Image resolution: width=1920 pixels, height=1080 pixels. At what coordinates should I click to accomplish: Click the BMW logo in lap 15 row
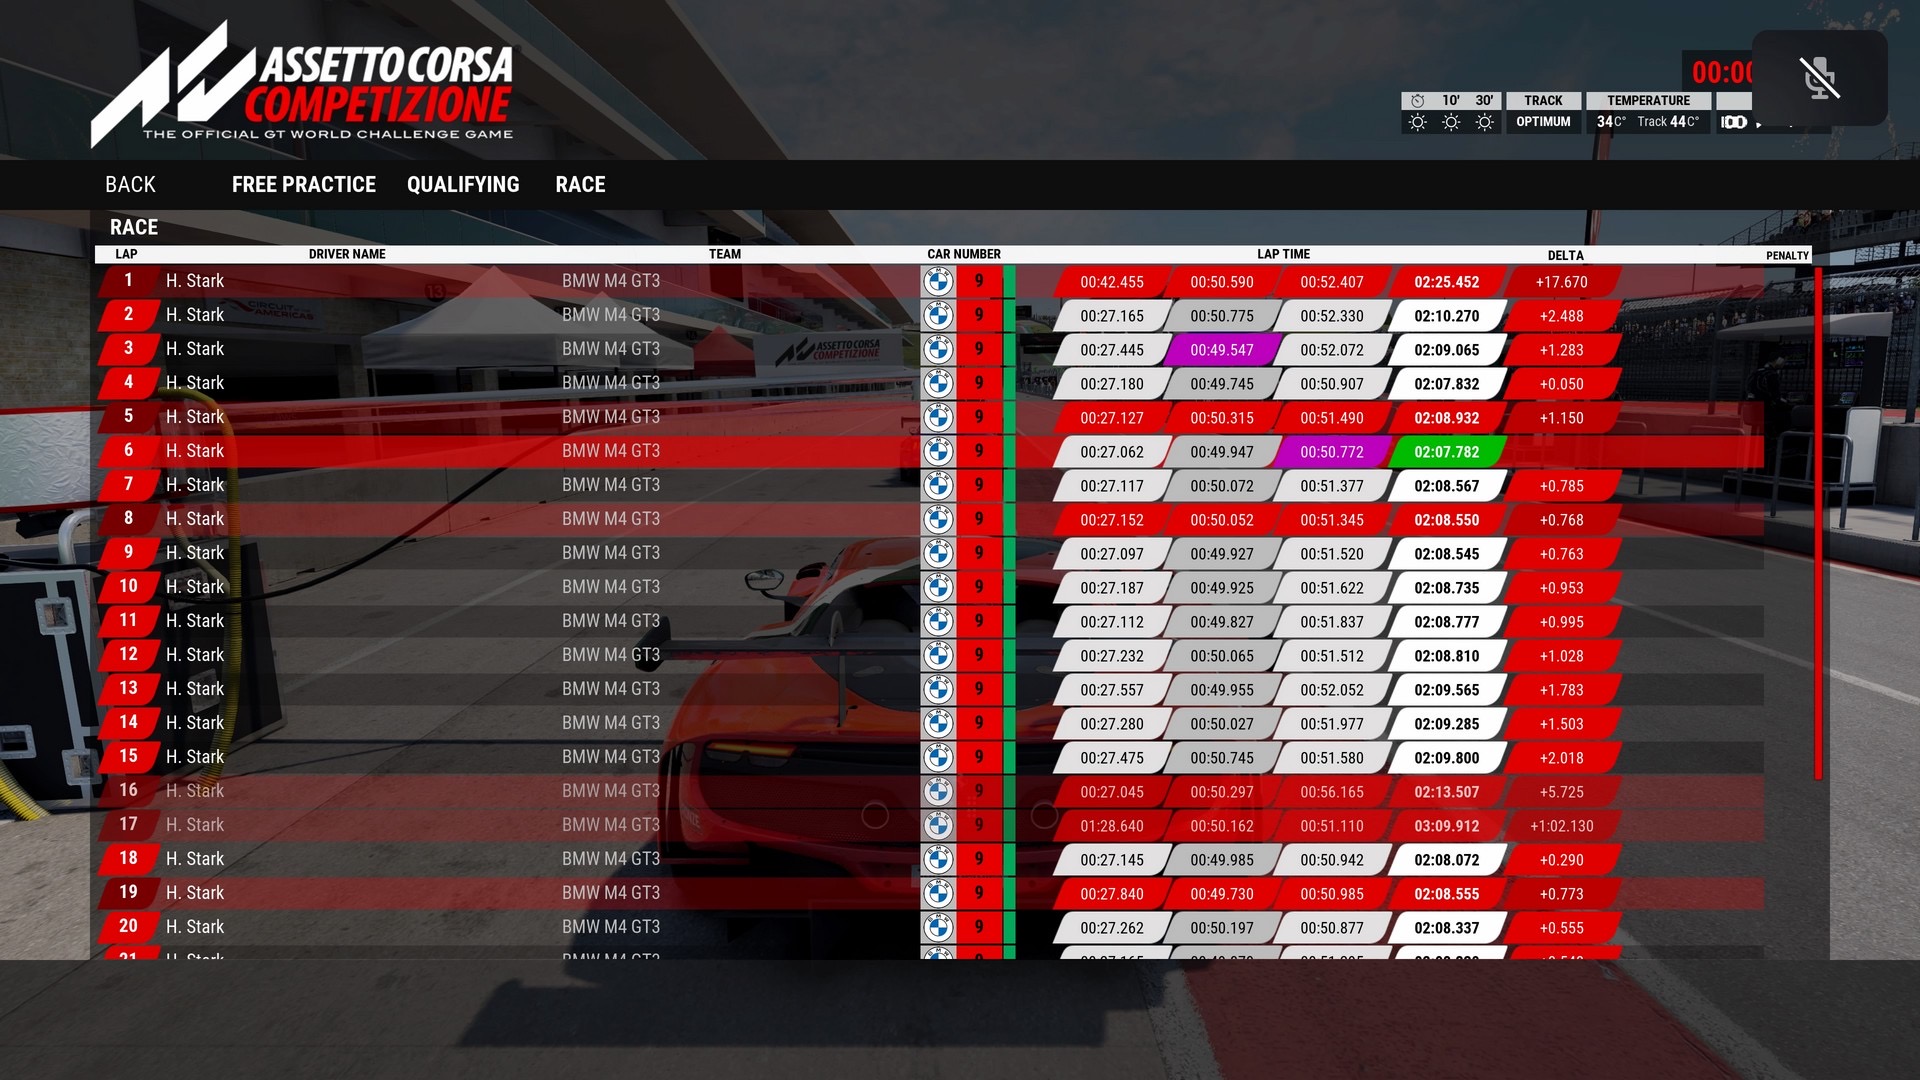click(938, 758)
